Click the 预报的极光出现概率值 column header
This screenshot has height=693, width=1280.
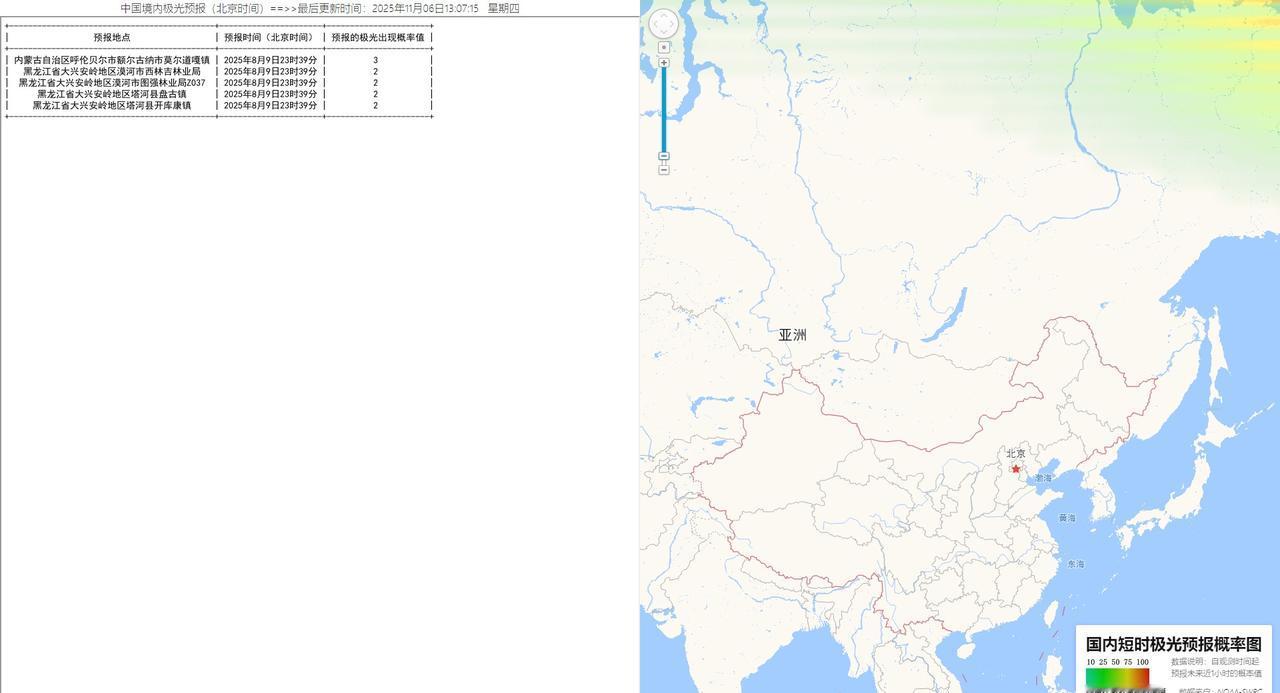(x=378, y=37)
